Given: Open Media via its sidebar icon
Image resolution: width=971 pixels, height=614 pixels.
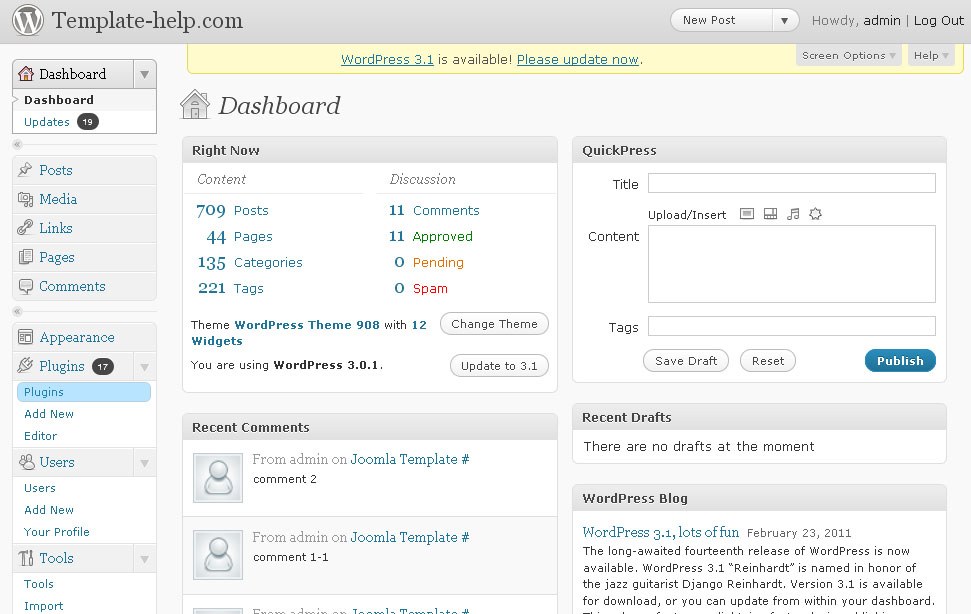Looking at the screenshot, I should pos(26,199).
